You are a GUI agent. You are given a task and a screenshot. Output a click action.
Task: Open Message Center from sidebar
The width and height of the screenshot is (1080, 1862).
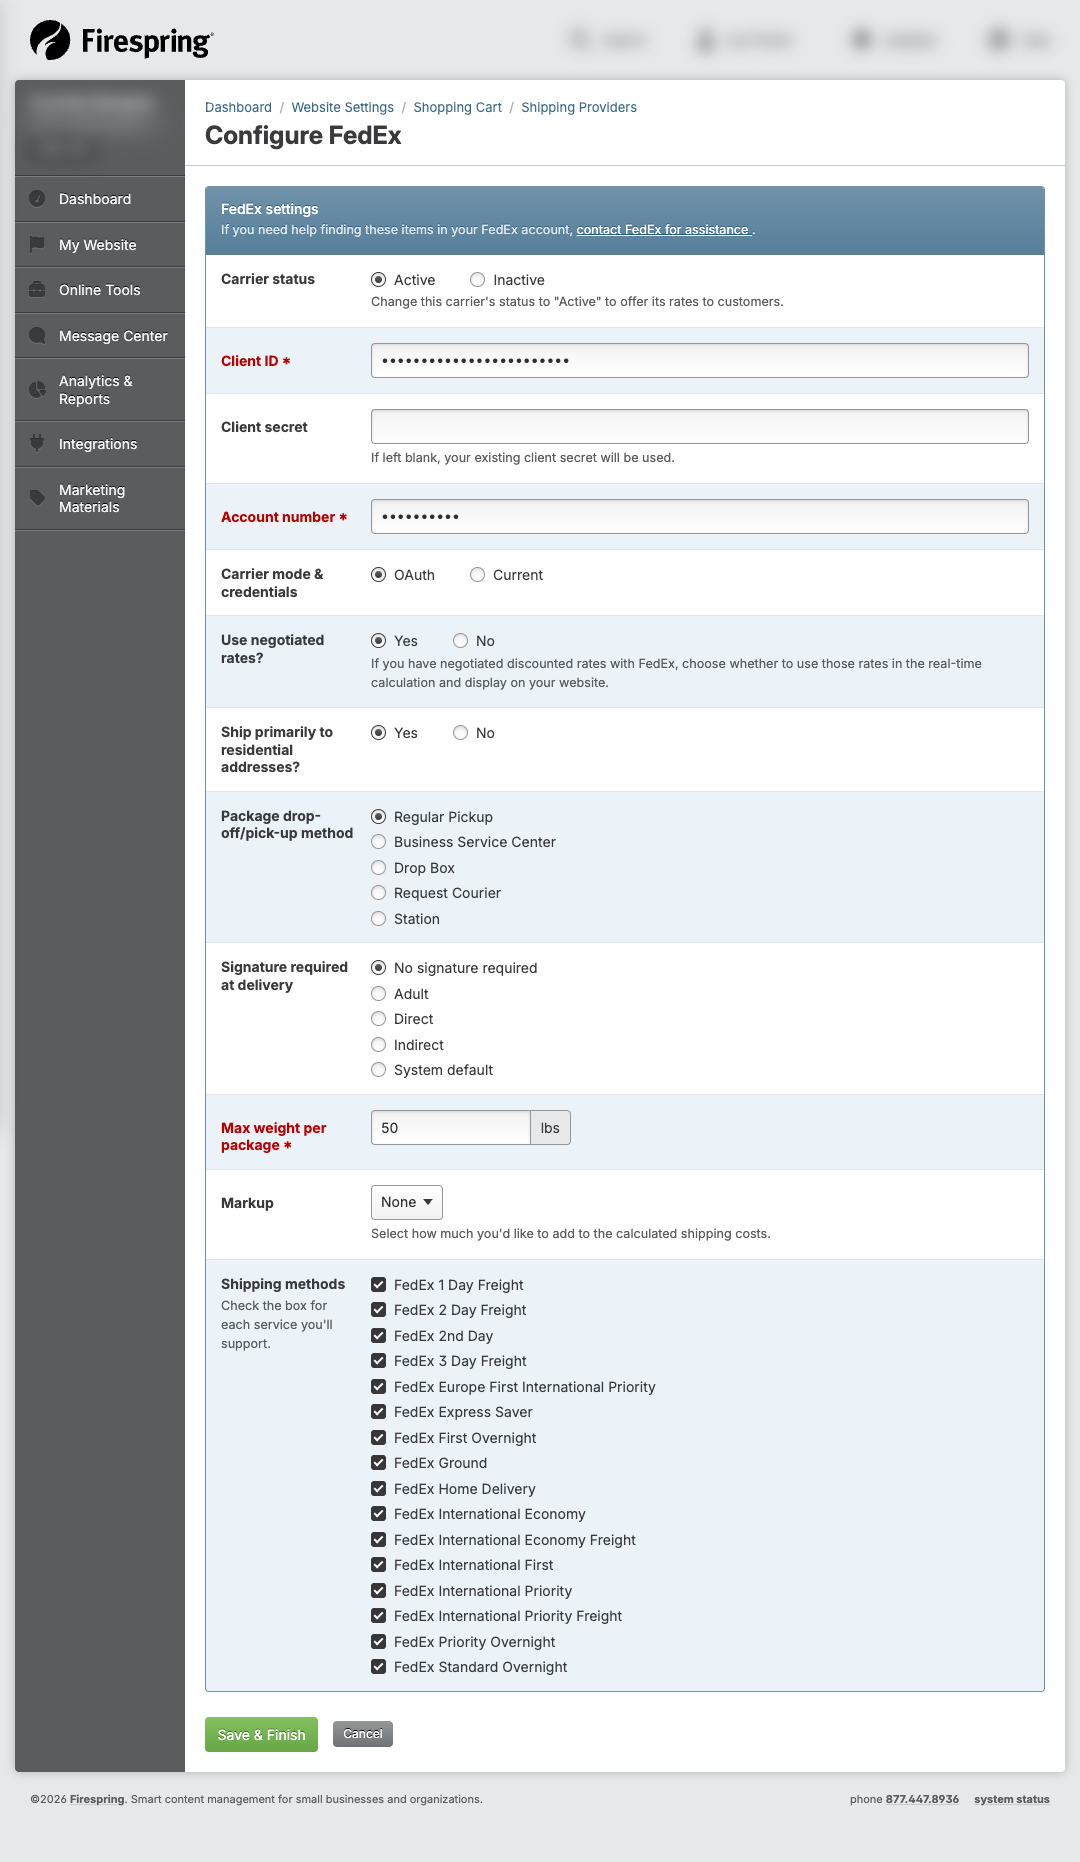click(x=100, y=336)
